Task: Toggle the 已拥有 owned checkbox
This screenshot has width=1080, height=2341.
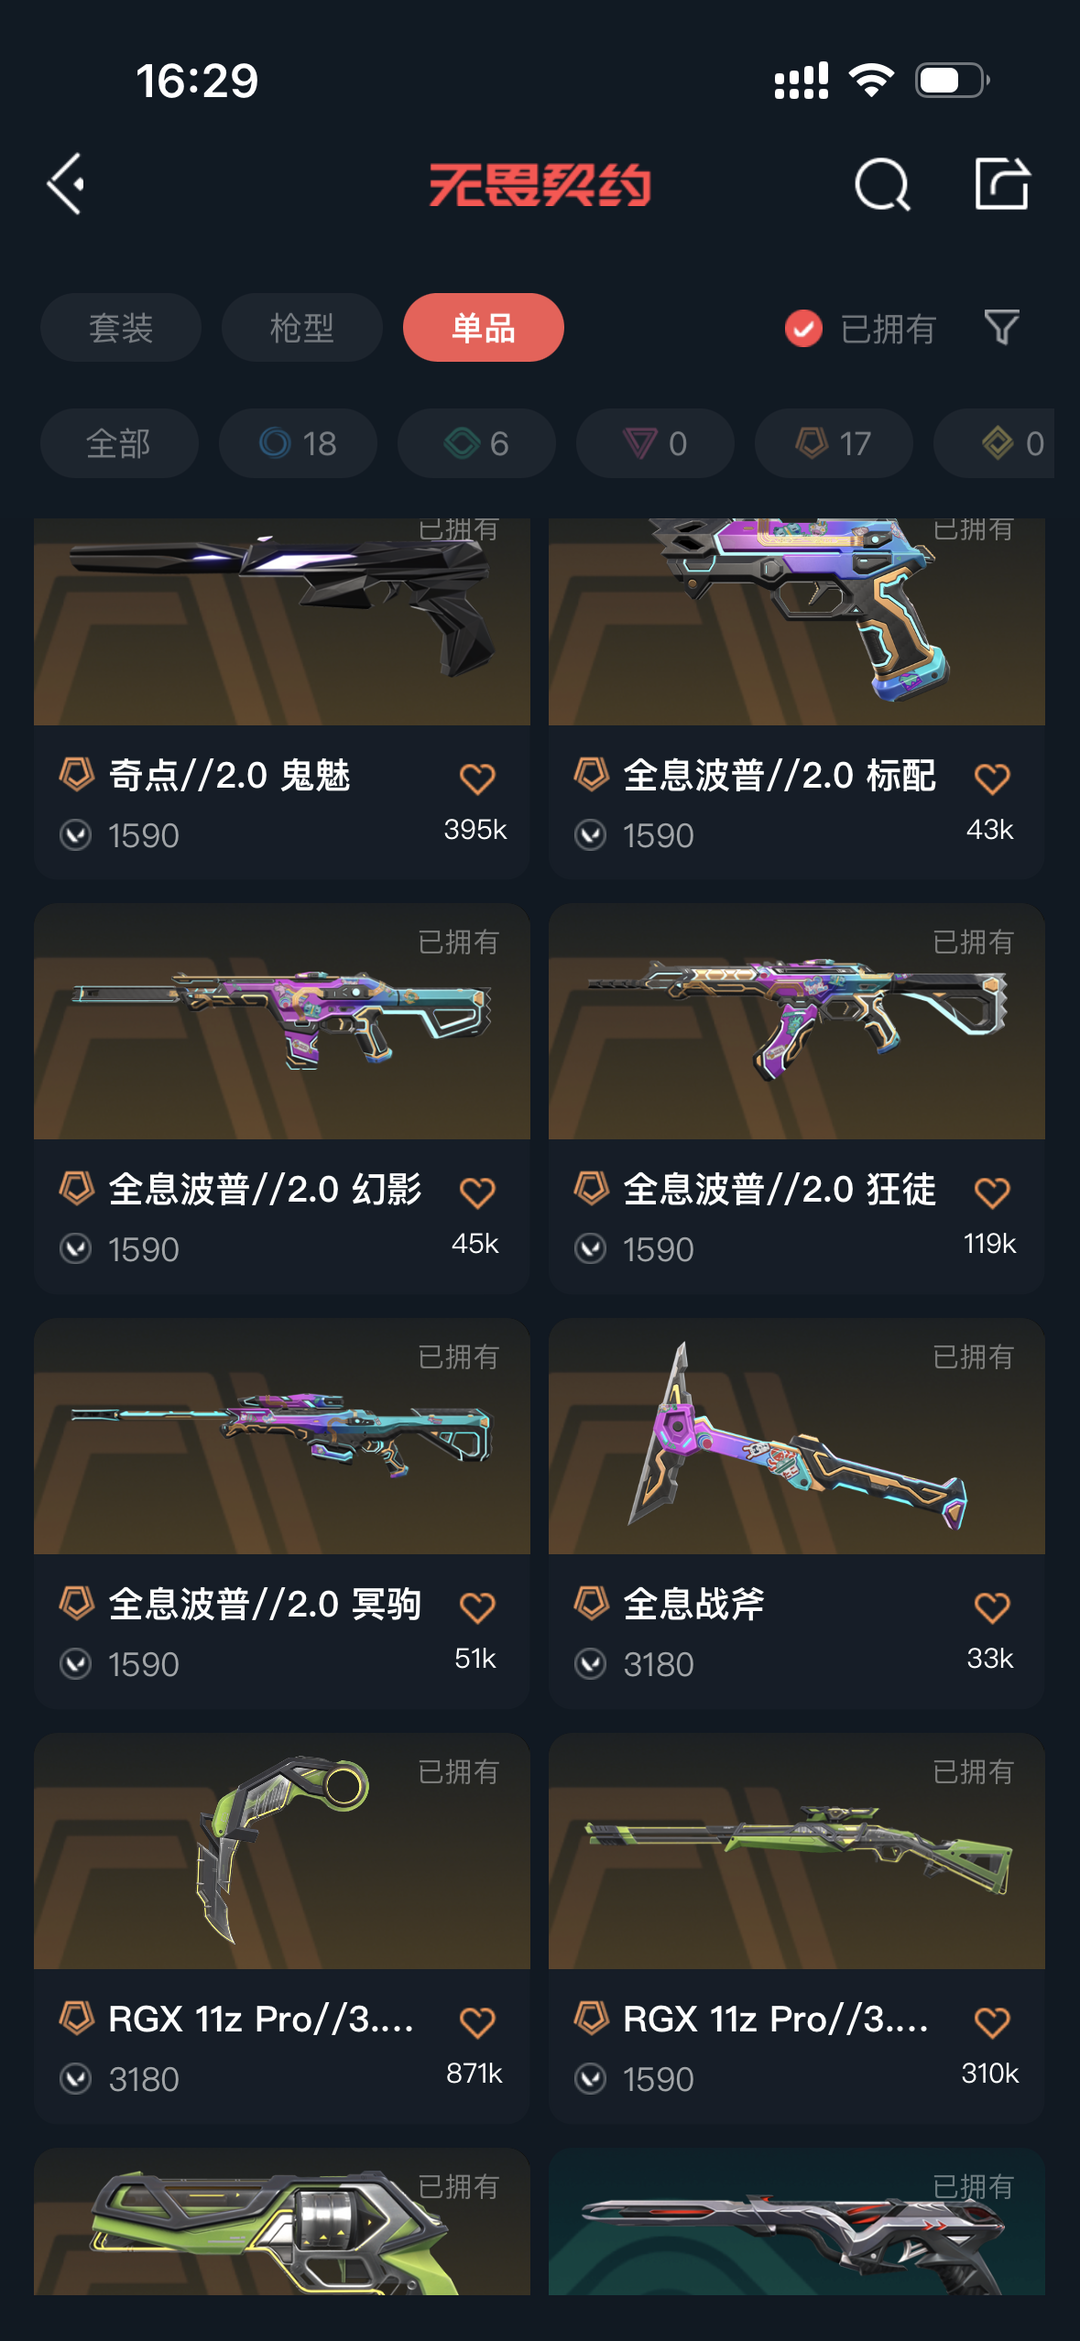Action: [x=803, y=328]
